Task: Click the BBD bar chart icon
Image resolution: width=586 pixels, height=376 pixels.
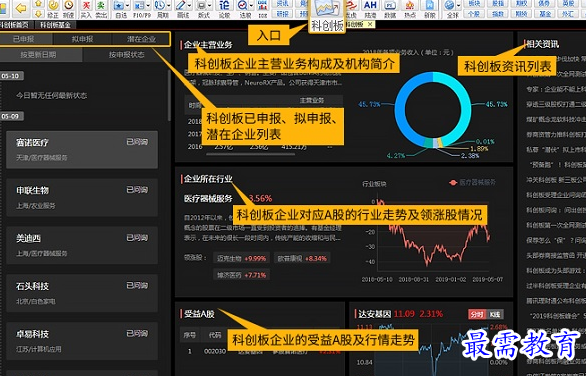Action: pos(262,5)
